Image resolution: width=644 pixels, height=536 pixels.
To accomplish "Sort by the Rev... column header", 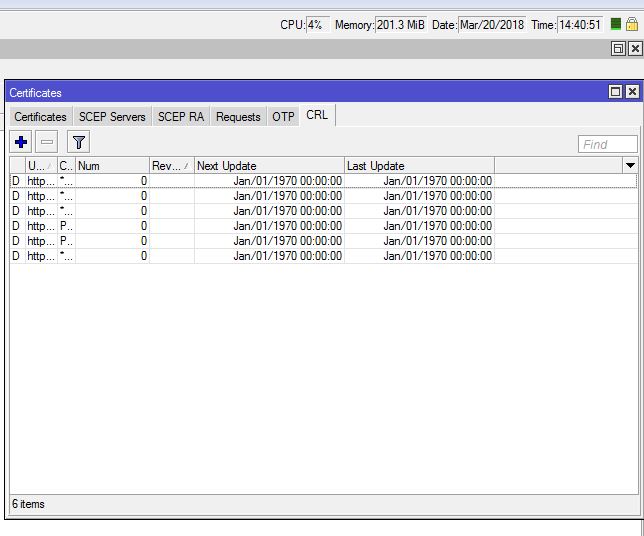I will click(x=172, y=166).
